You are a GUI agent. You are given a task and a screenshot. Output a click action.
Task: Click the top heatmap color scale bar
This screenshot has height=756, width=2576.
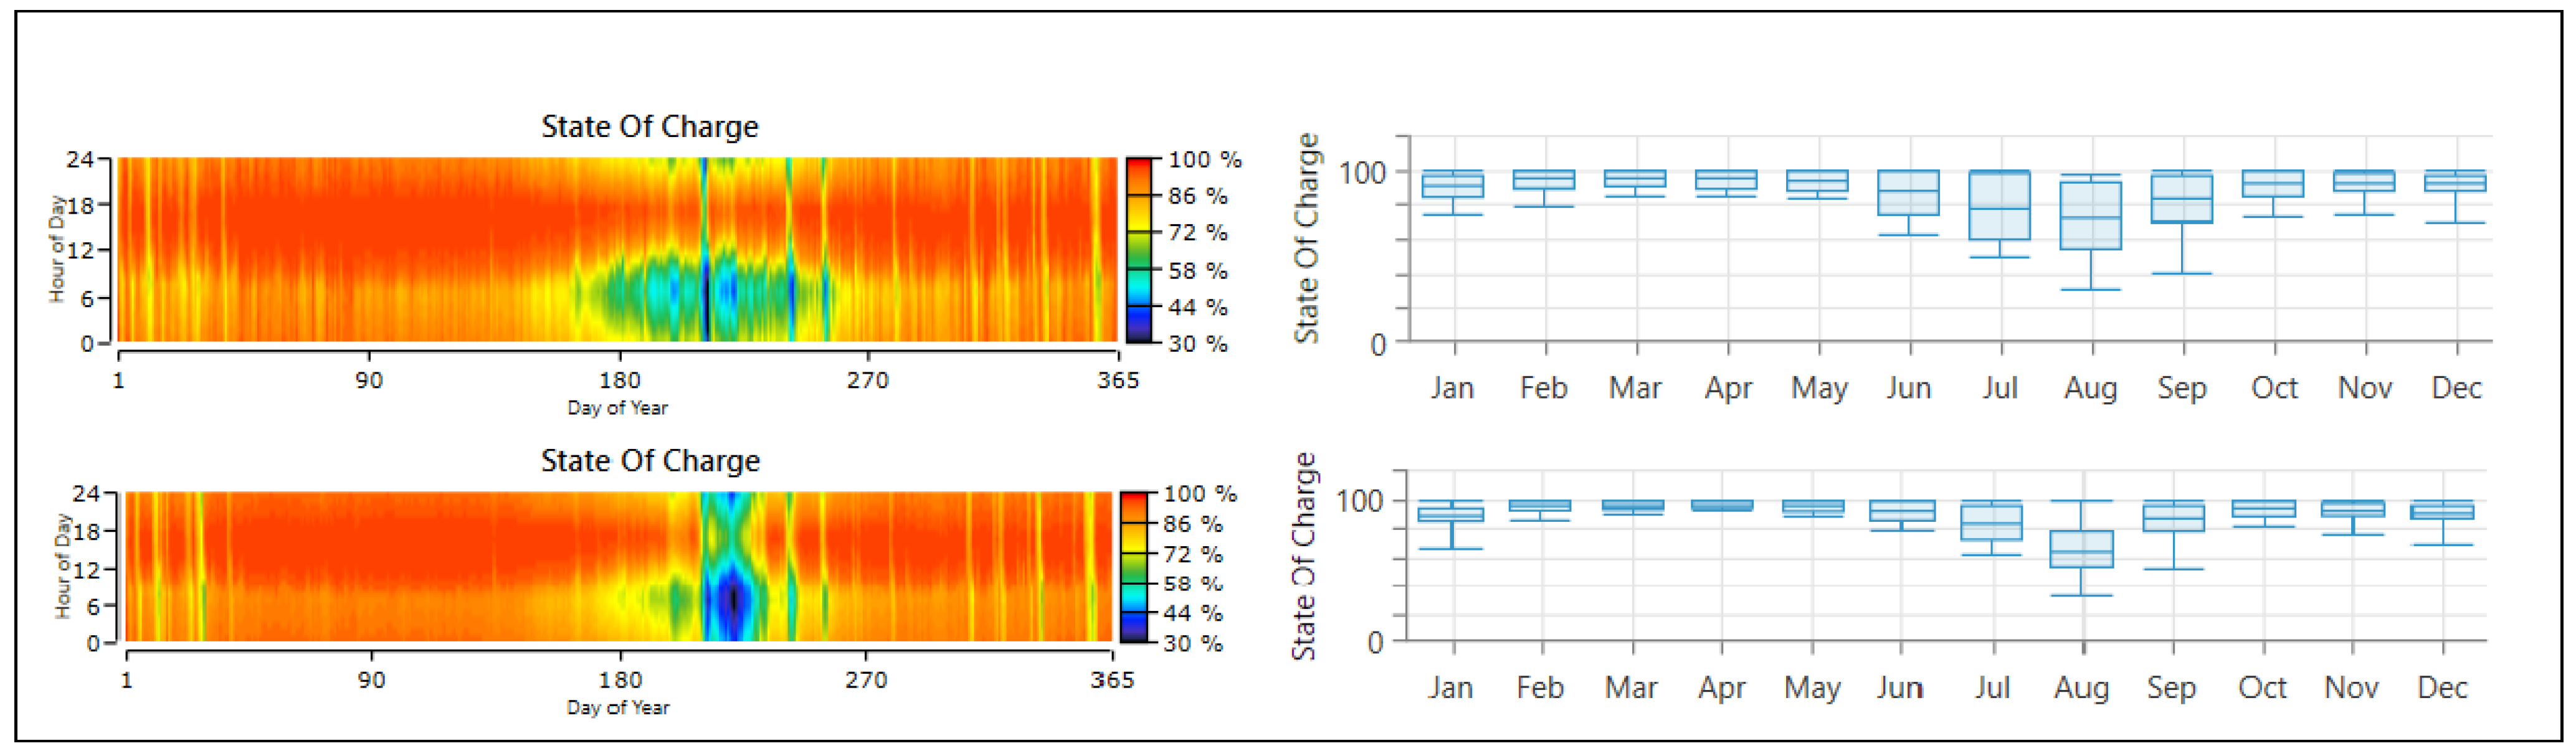(1138, 250)
